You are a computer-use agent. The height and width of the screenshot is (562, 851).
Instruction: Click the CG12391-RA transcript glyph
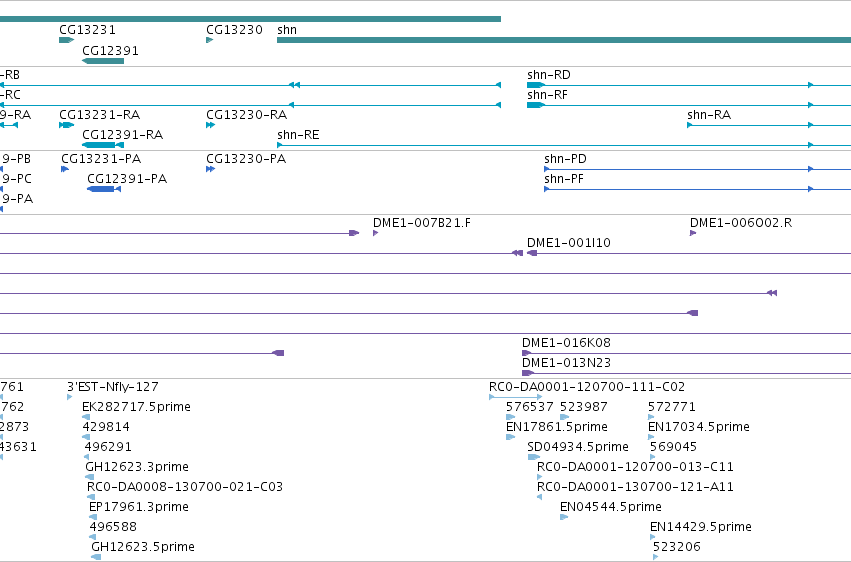point(103,145)
